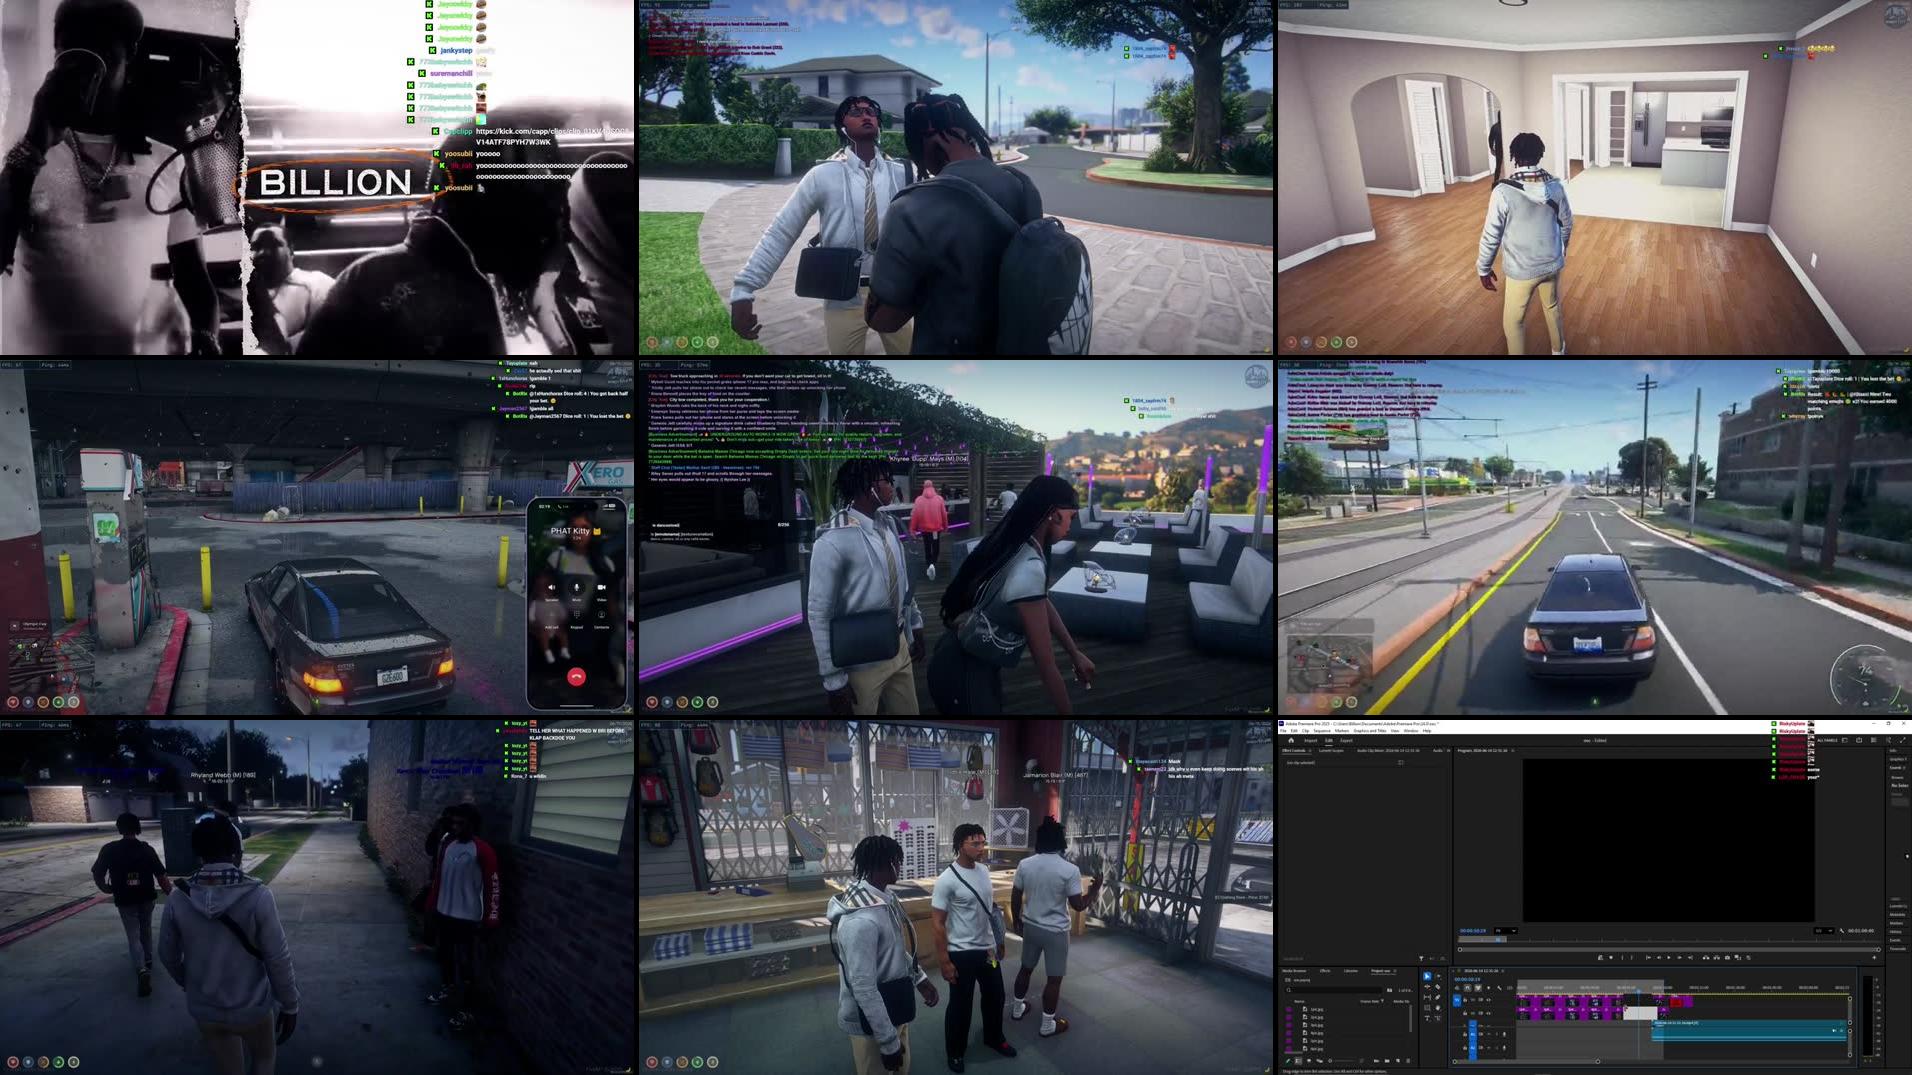The width and height of the screenshot is (1912, 1075).
Task: Open the Quick Export icon
Action: [1859, 740]
